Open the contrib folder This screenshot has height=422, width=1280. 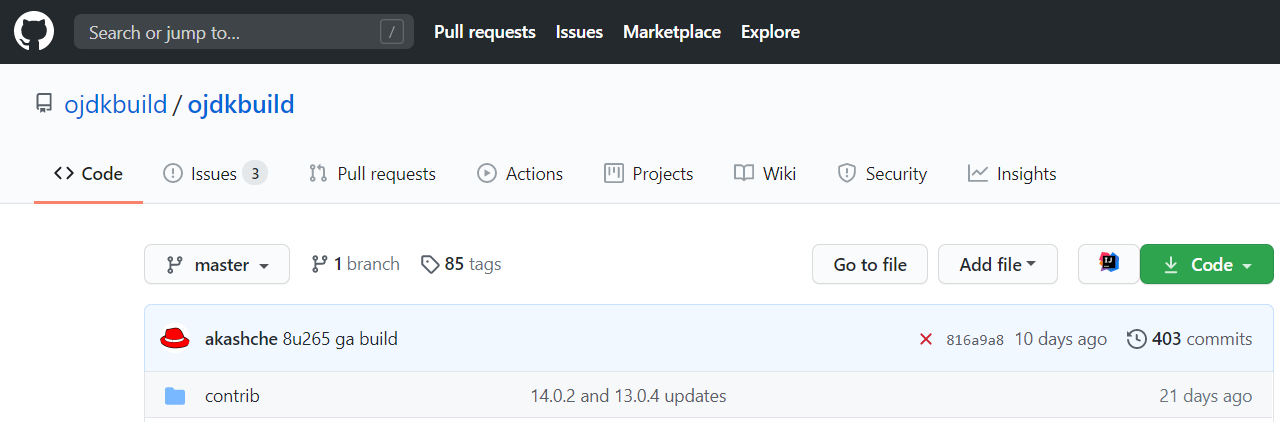point(232,396)
